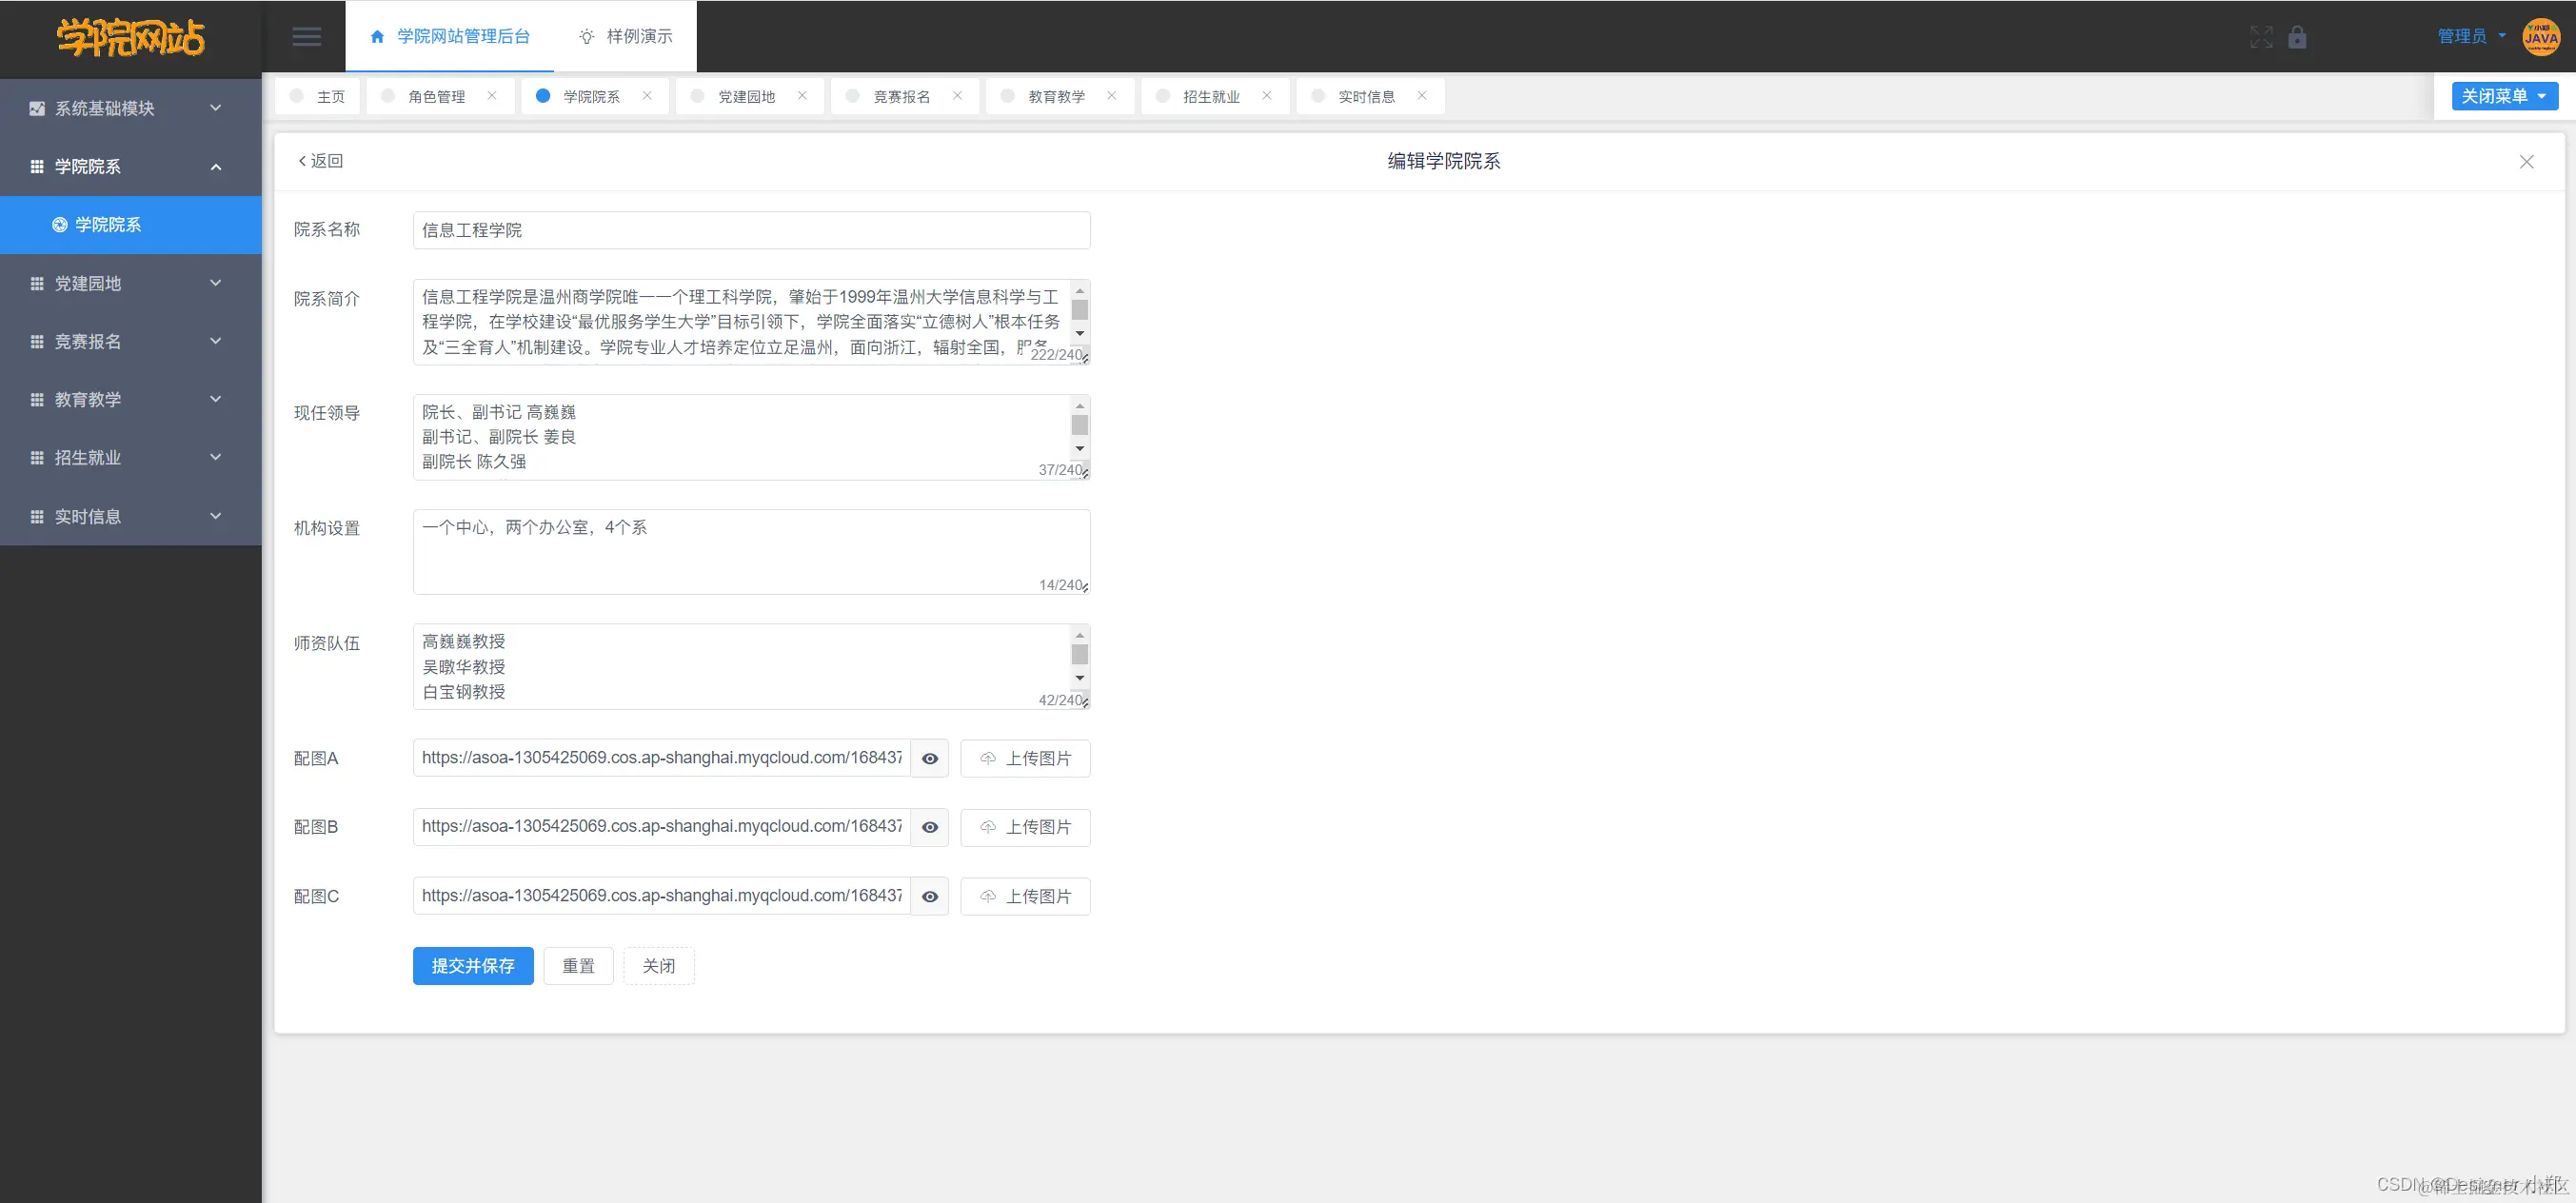Click the JAVA user avatar
This screenshot has height=1203, width=2576.
coord(2541,37)
